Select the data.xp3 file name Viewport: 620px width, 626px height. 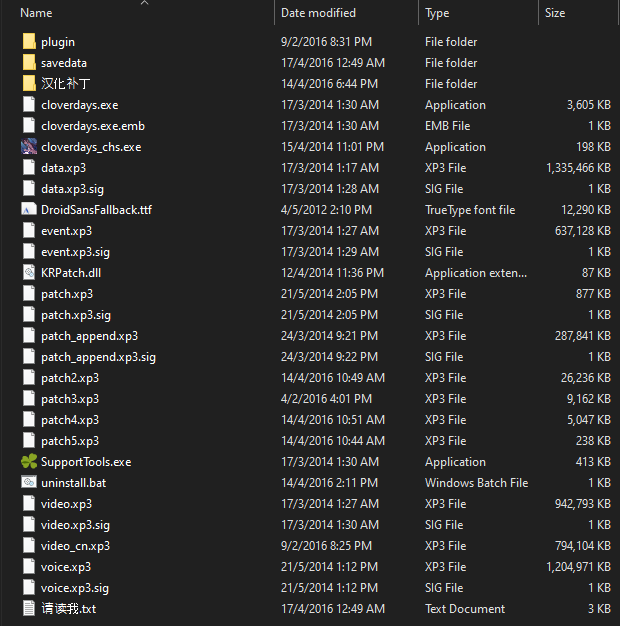pyautogui.click(x=63, y=168)
